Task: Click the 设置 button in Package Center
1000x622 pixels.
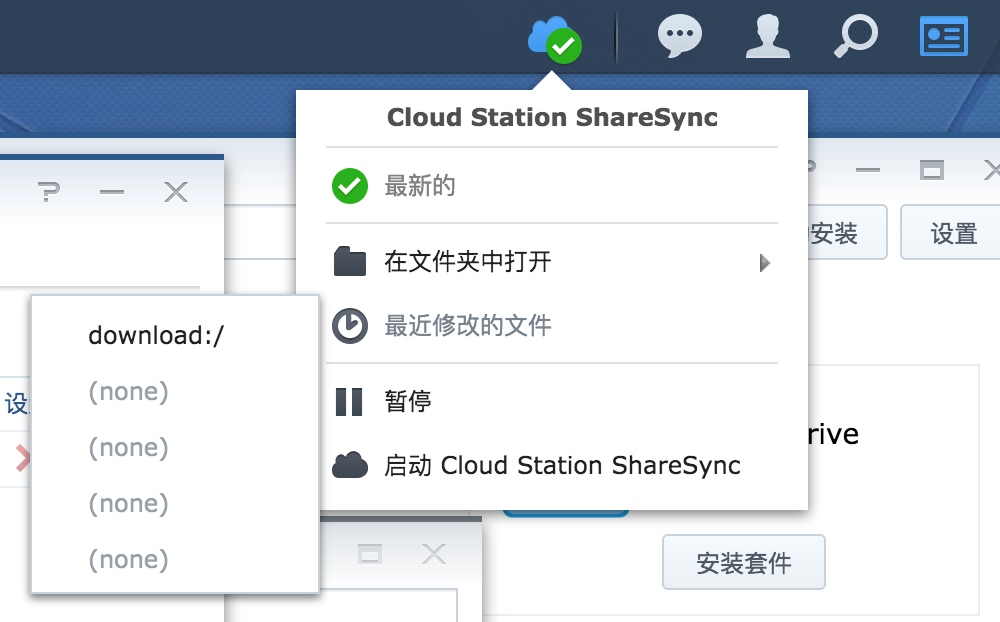Action: click(952, 233)
